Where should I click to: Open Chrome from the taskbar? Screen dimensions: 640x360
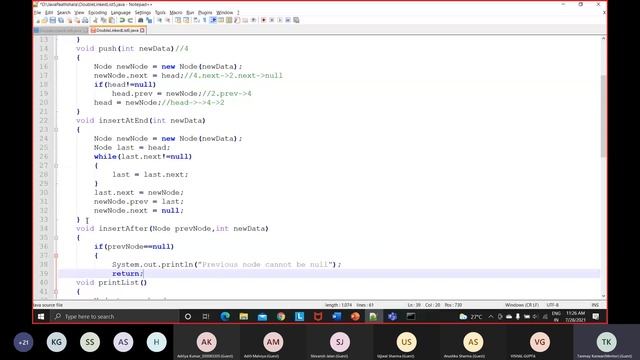pyautogui.click(x=281, y=316)
